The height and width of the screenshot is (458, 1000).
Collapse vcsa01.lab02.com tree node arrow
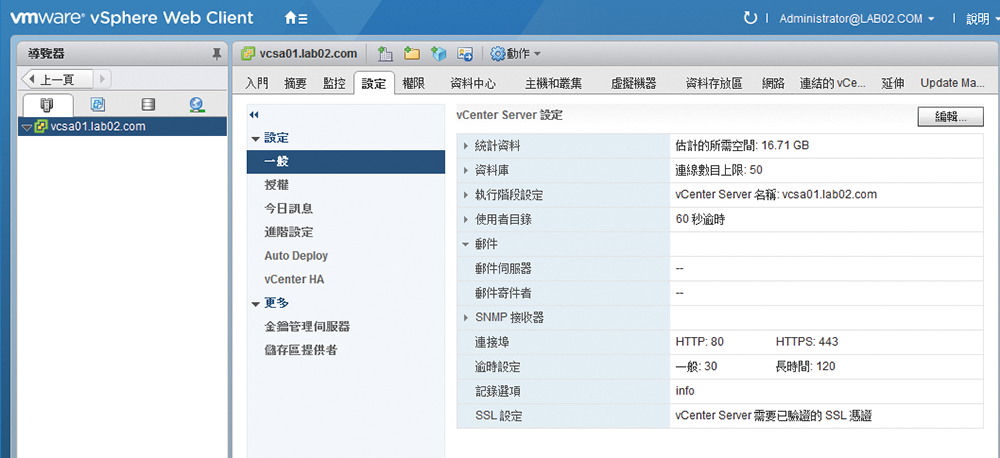26,127
